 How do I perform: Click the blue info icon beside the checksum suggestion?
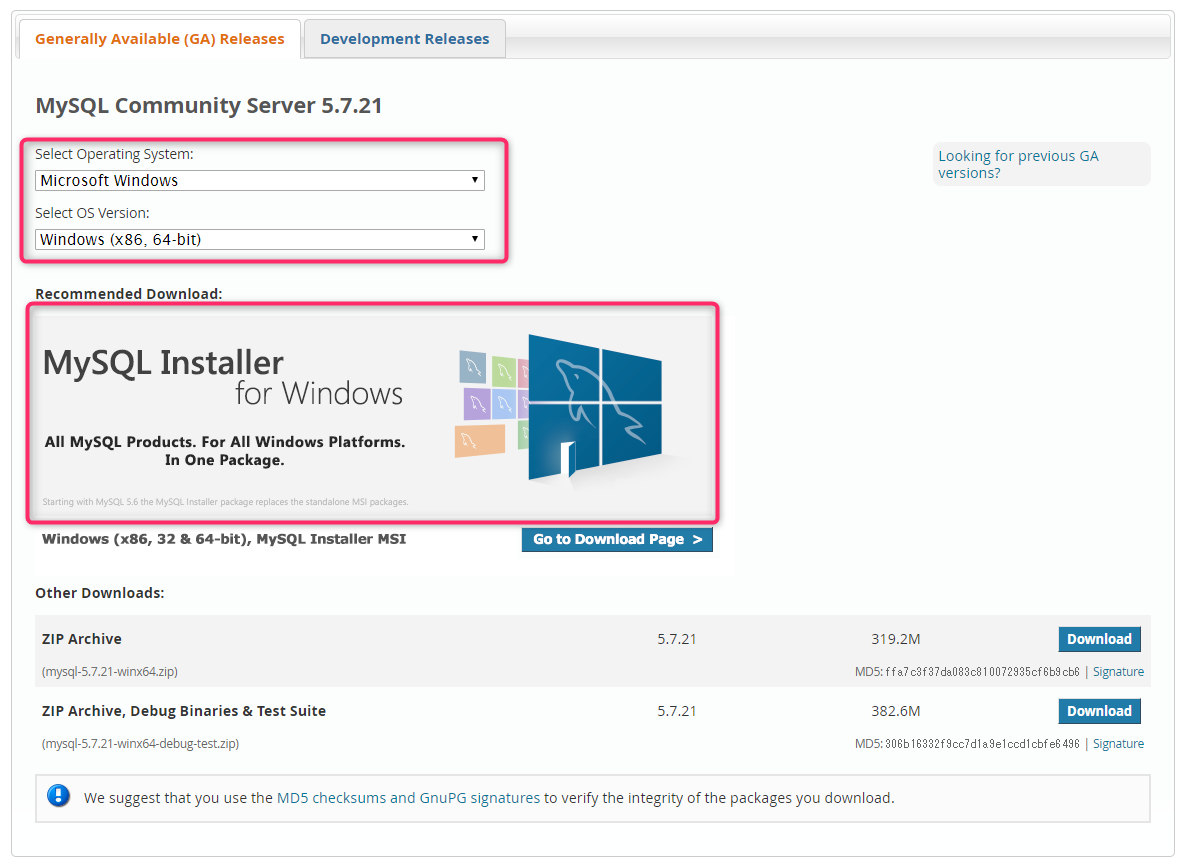(x=59, y=797)
